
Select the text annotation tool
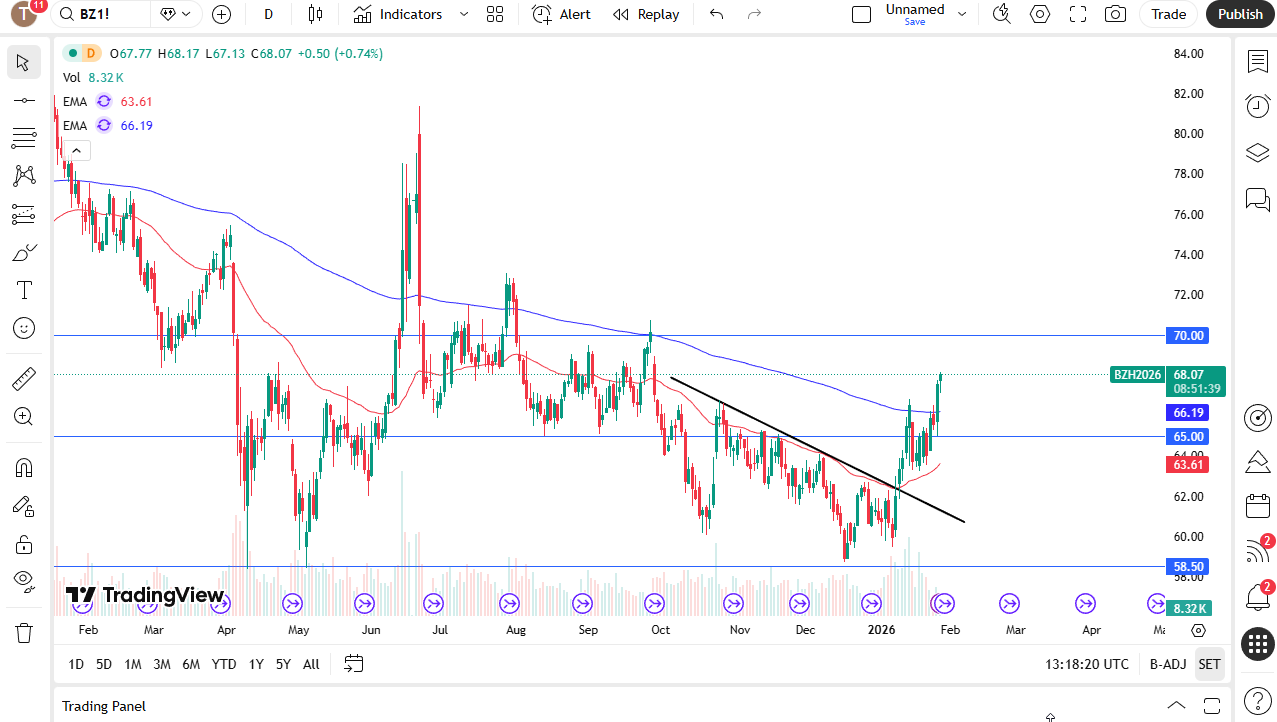coord(24,290)
